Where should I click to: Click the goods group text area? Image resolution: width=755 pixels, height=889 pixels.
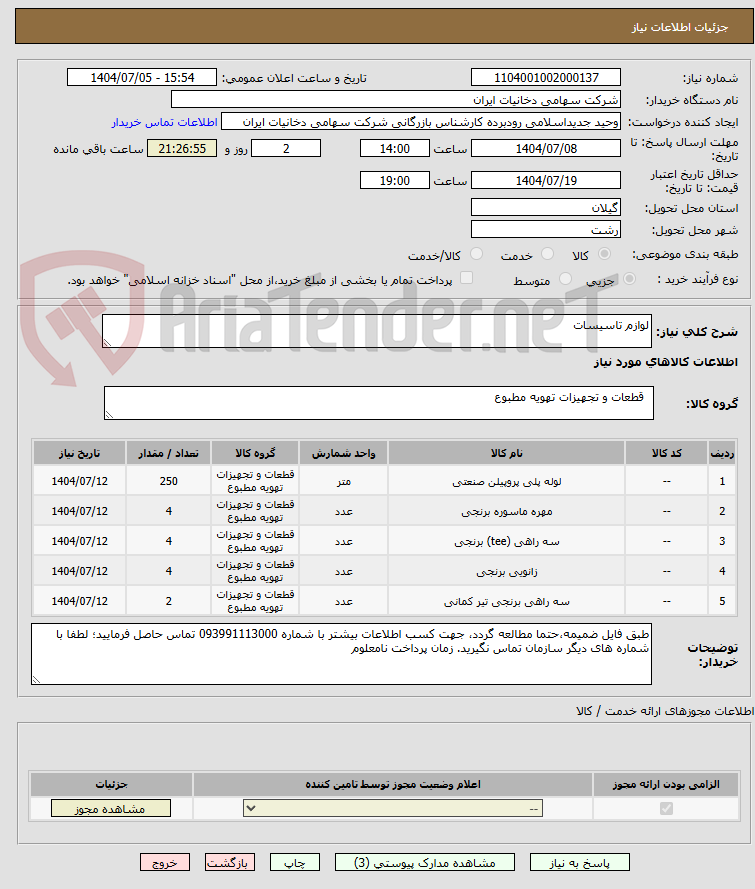click(379, 403)
